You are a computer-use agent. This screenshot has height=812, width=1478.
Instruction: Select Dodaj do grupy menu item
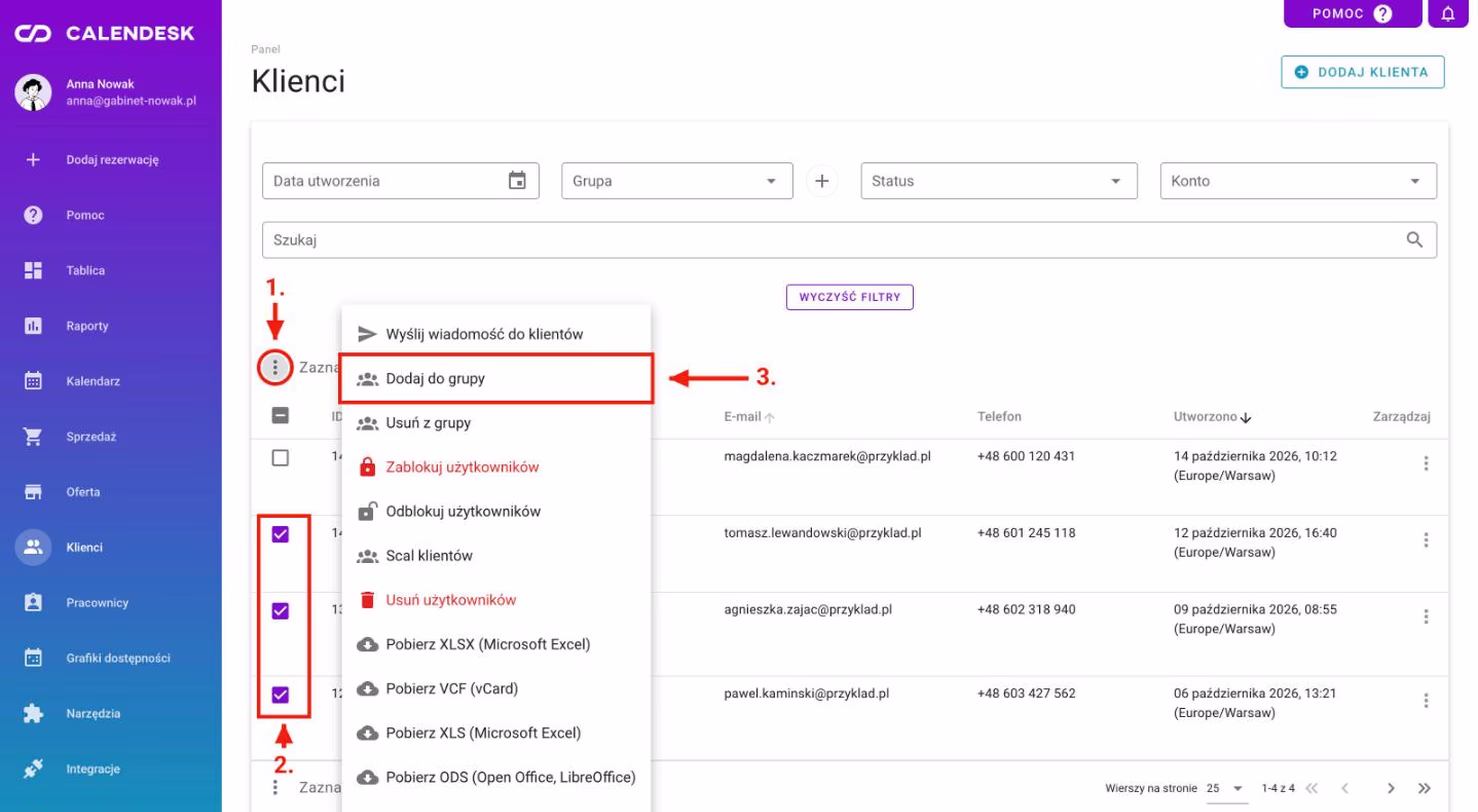pos(496,379)
